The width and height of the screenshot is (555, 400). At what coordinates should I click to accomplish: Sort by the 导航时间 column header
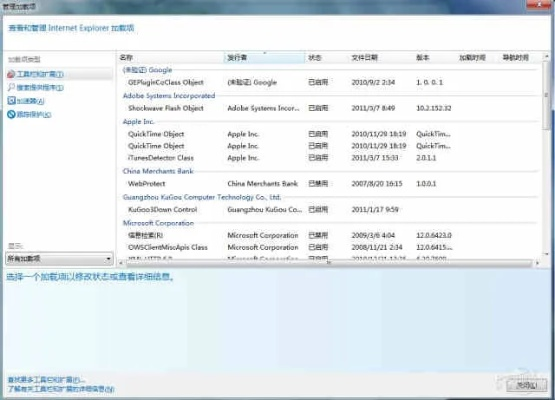[x=520, y=57]
